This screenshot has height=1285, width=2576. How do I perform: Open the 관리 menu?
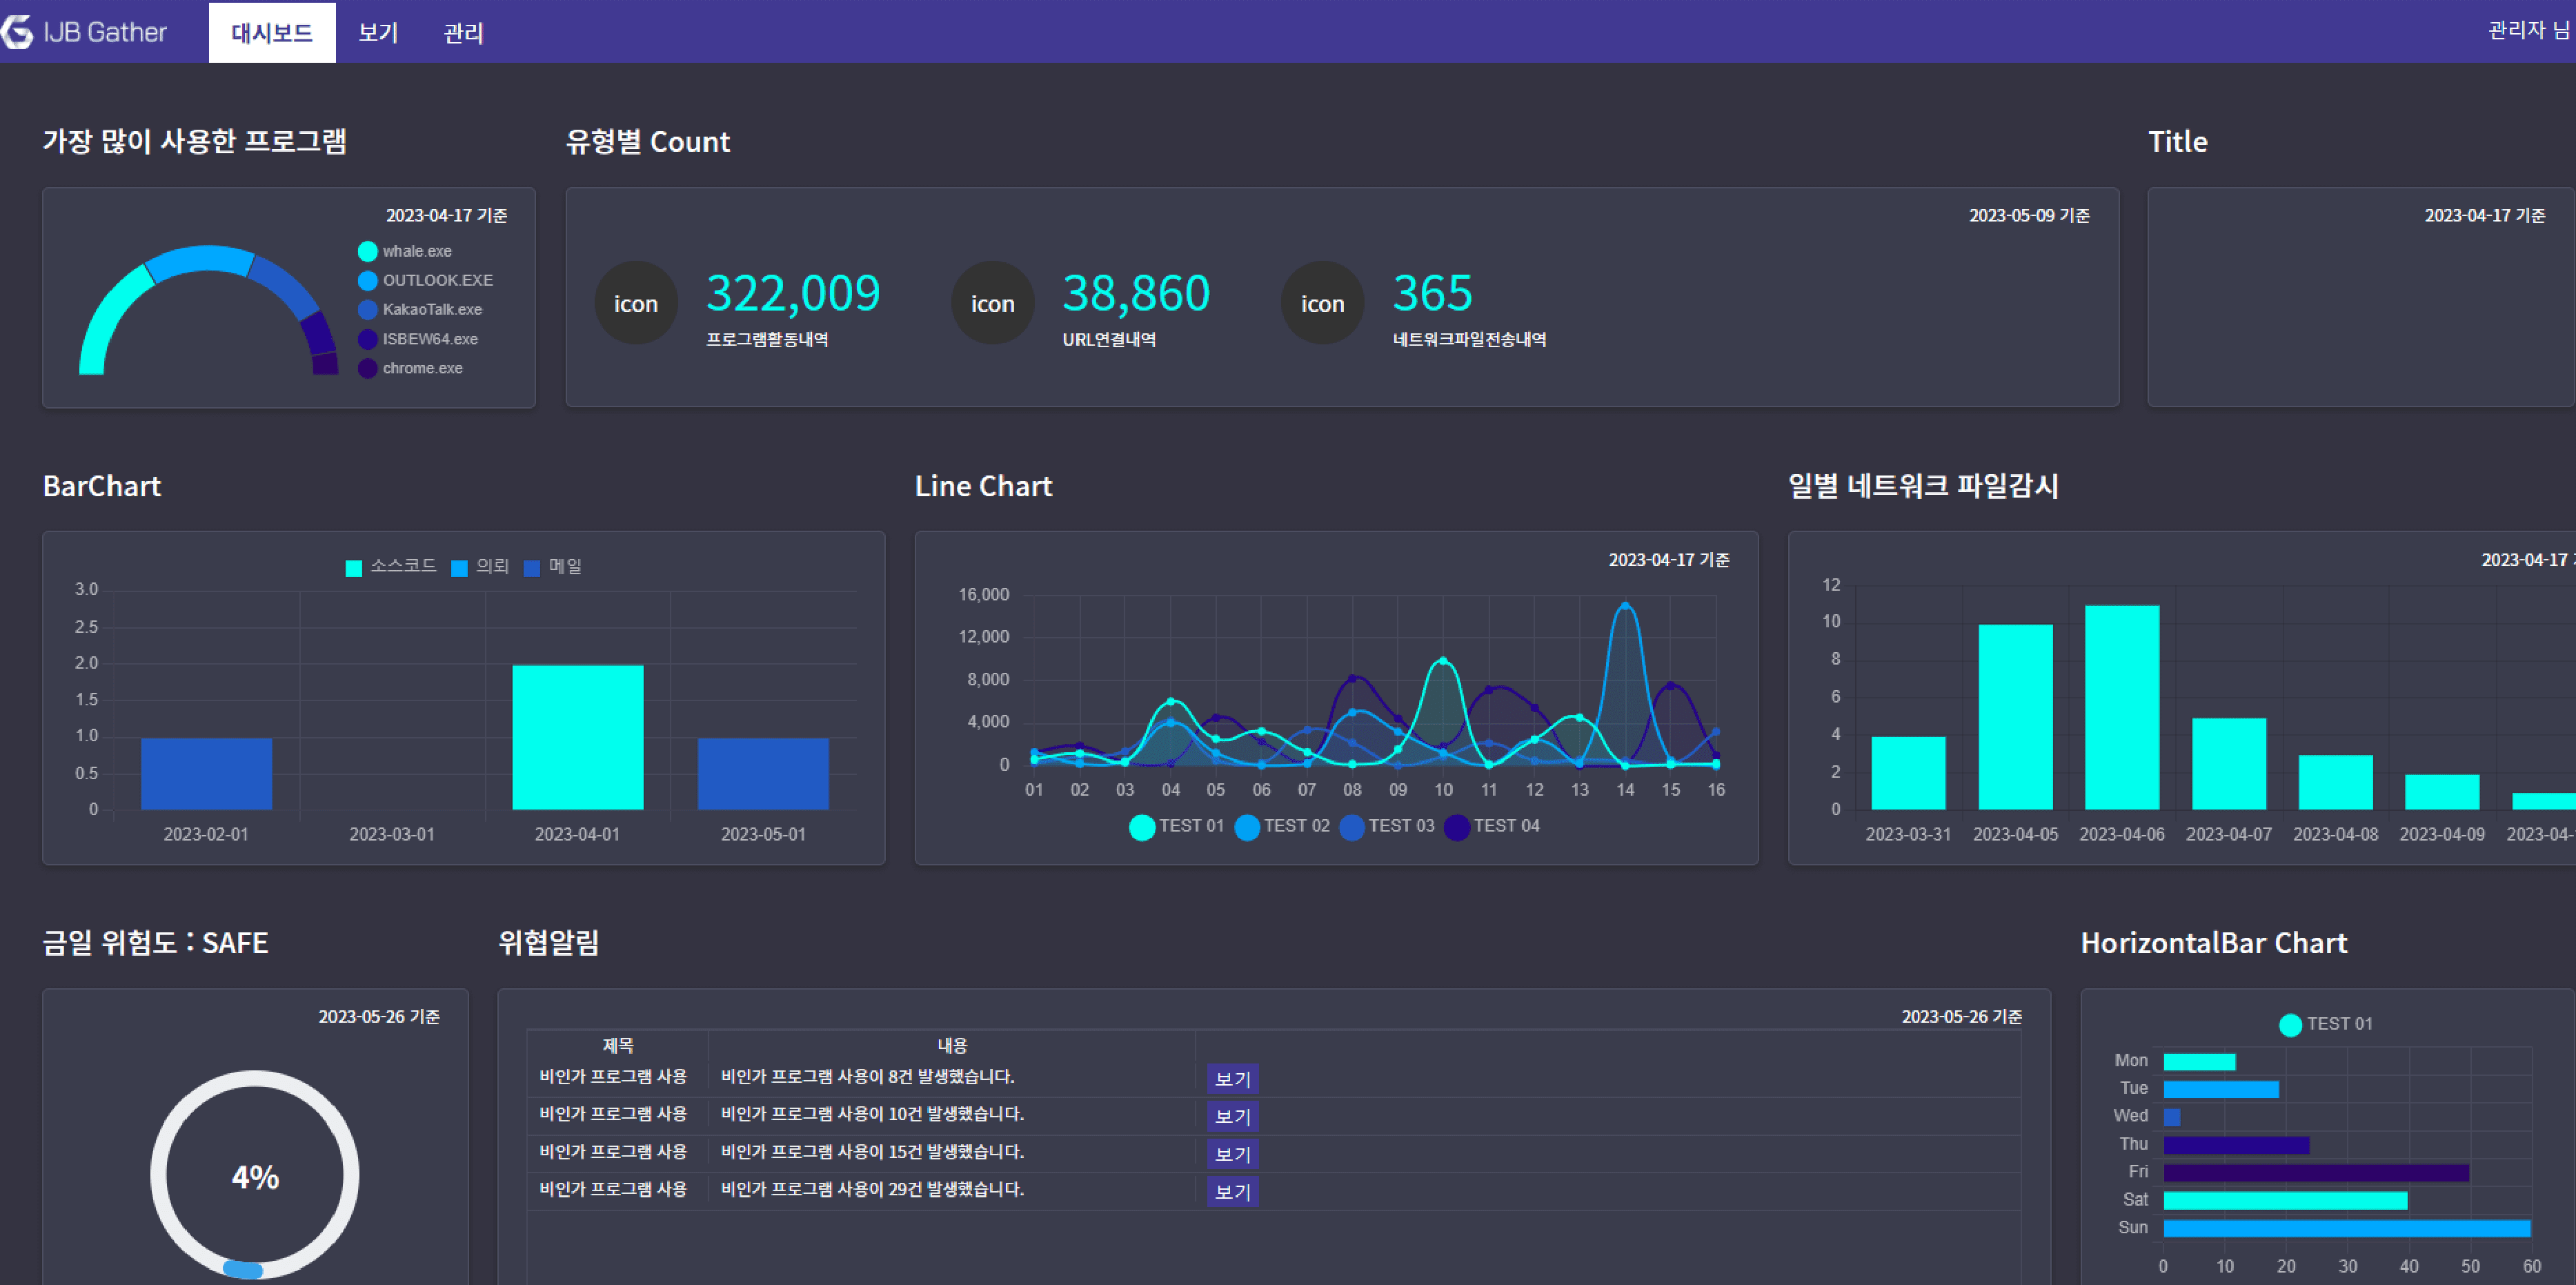click(463, 33)
